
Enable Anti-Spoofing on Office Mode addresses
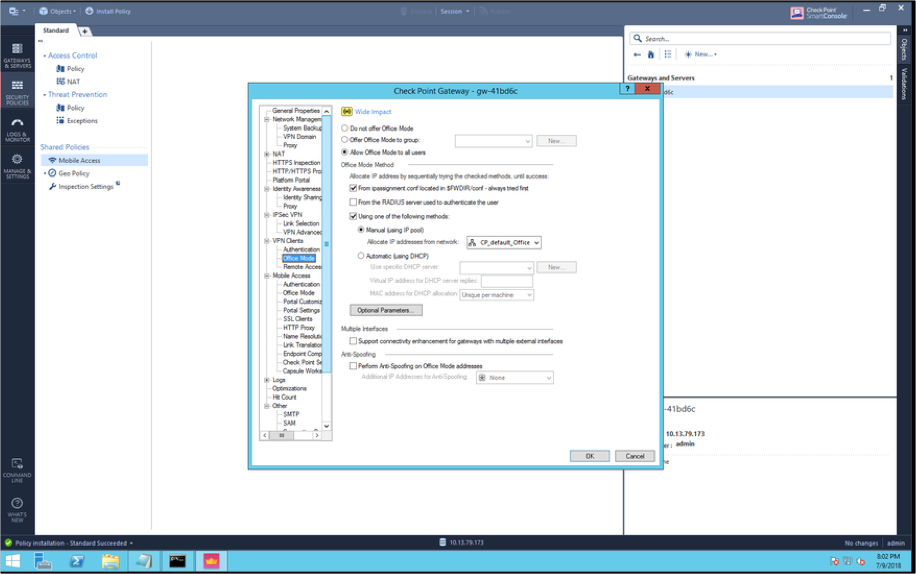click(x=353, y=366)
